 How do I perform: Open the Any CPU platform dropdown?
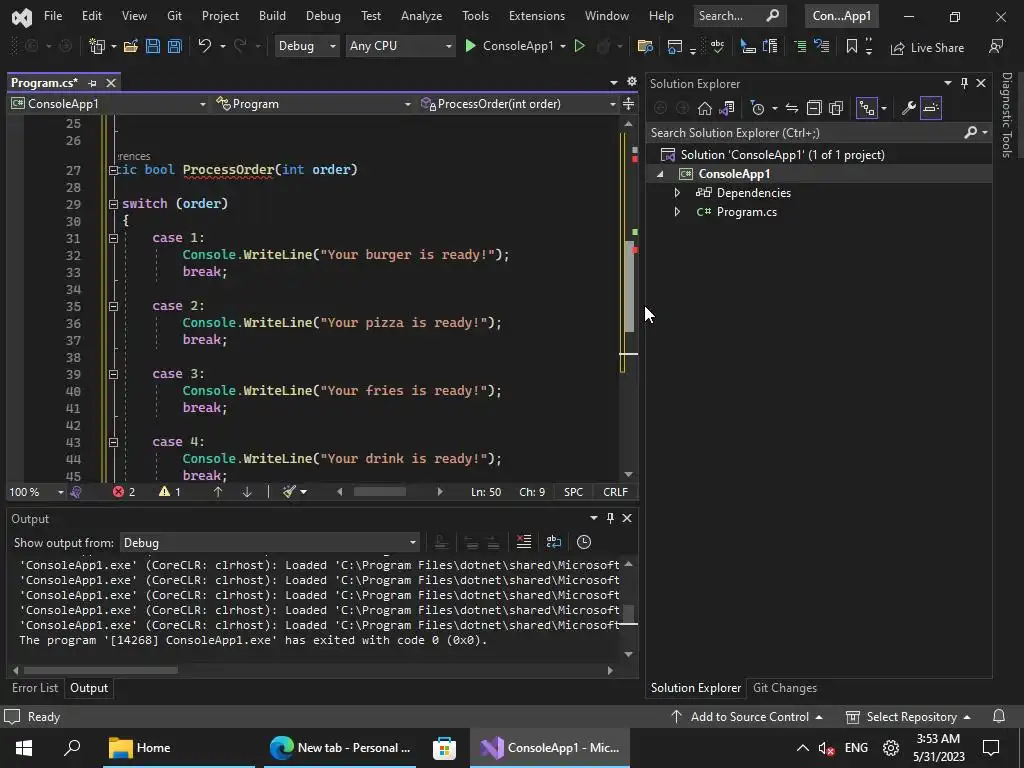pos(400,46)
